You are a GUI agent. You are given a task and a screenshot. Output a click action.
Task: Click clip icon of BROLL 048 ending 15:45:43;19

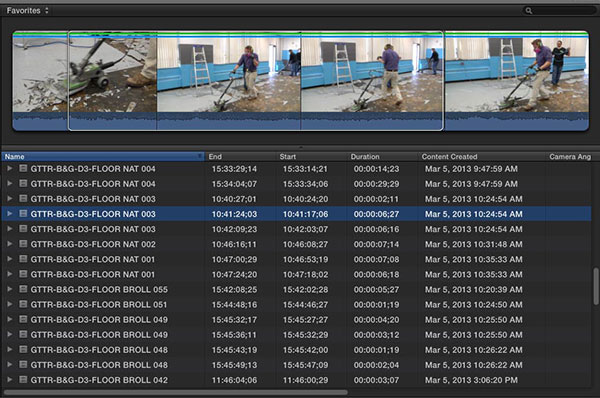(x=23, y=349)
